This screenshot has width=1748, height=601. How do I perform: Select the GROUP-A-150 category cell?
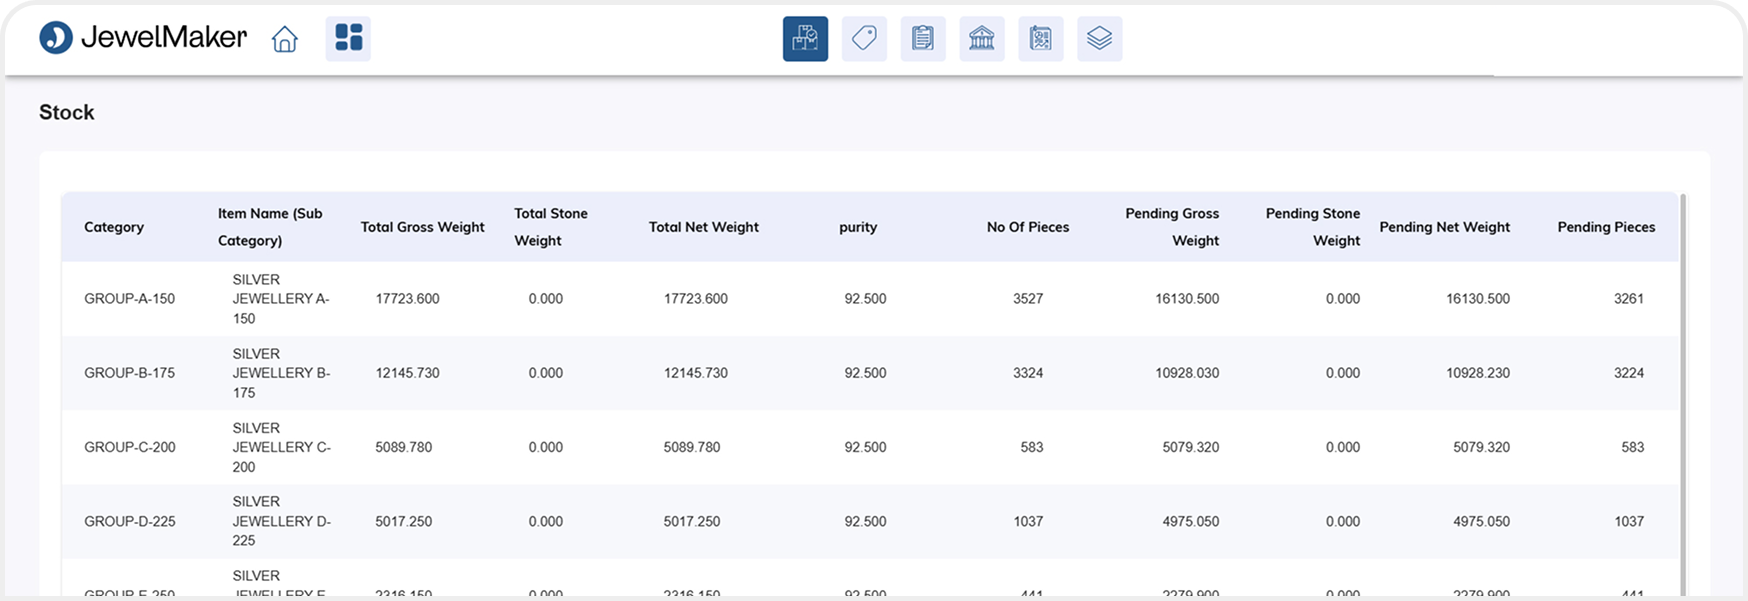click(x=130, y=299)
